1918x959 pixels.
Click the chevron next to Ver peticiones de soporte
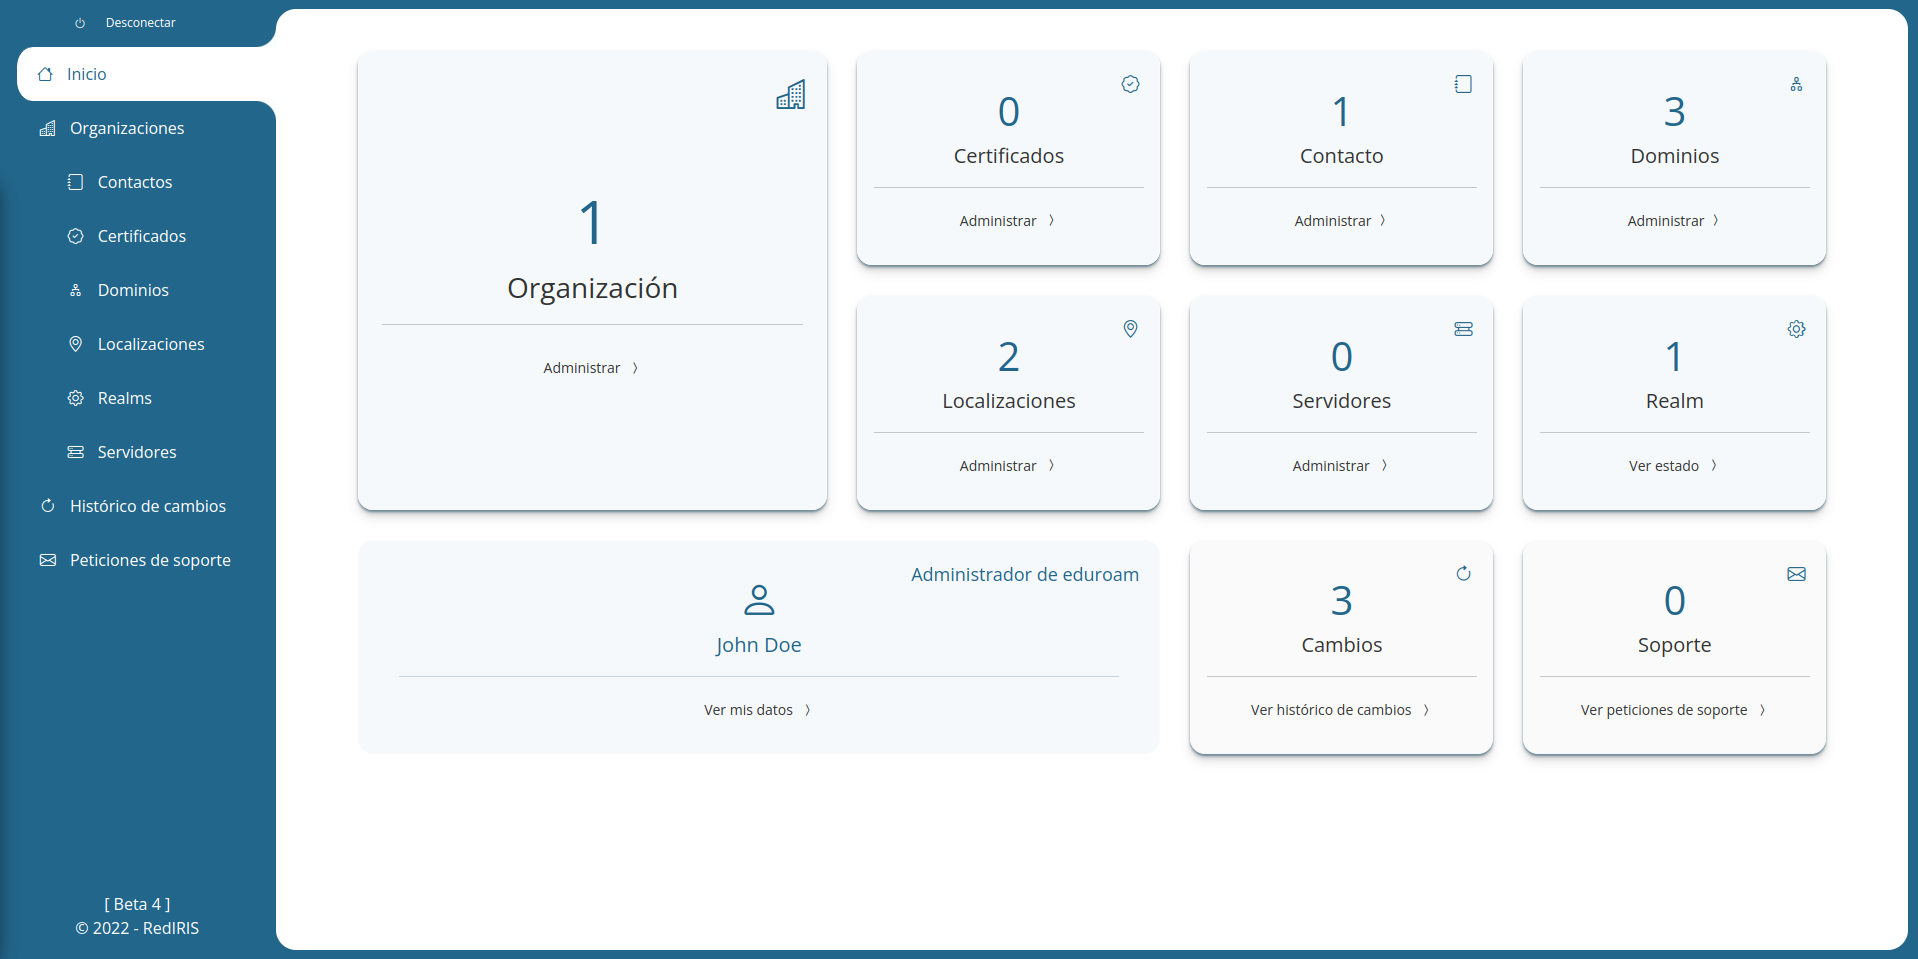[1763, 710]
